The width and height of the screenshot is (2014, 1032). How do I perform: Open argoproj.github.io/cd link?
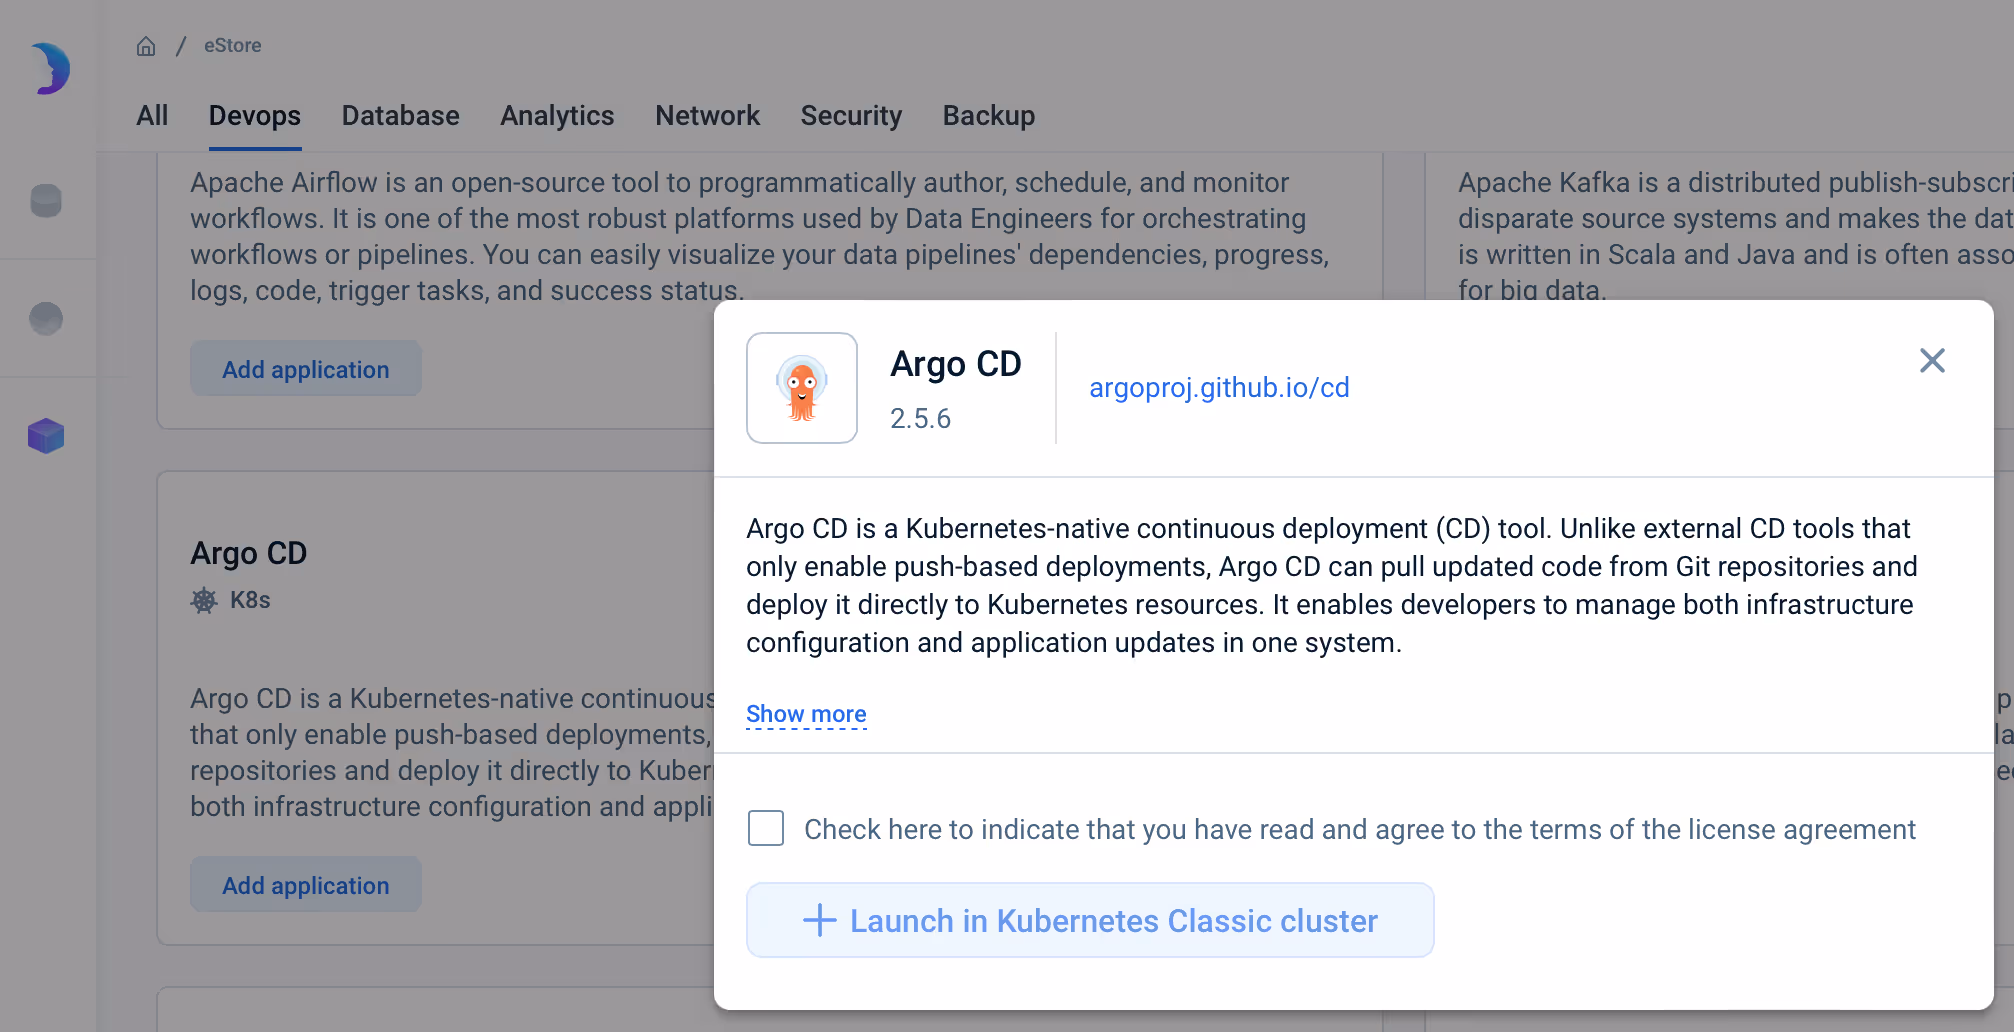(x=1219, y=388)
